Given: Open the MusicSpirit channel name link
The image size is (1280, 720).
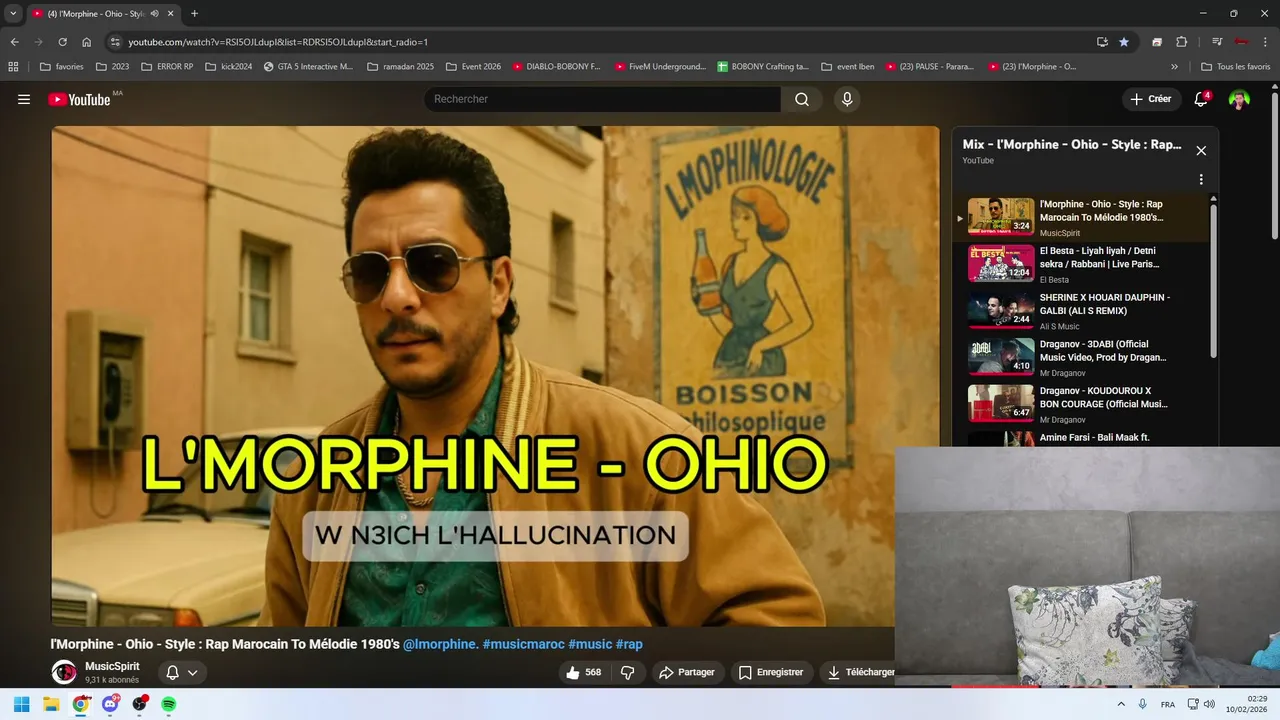Looking at the screenshot, I should click(112, 666).
